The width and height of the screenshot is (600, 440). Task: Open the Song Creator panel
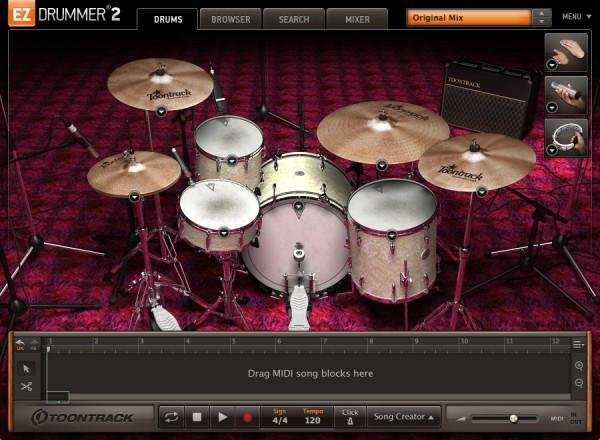(x=405, y=416)
